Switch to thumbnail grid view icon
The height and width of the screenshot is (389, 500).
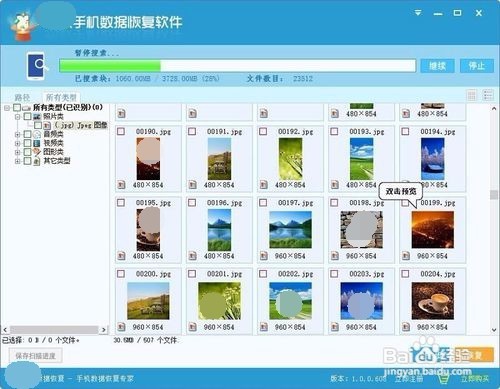(472, 96)
